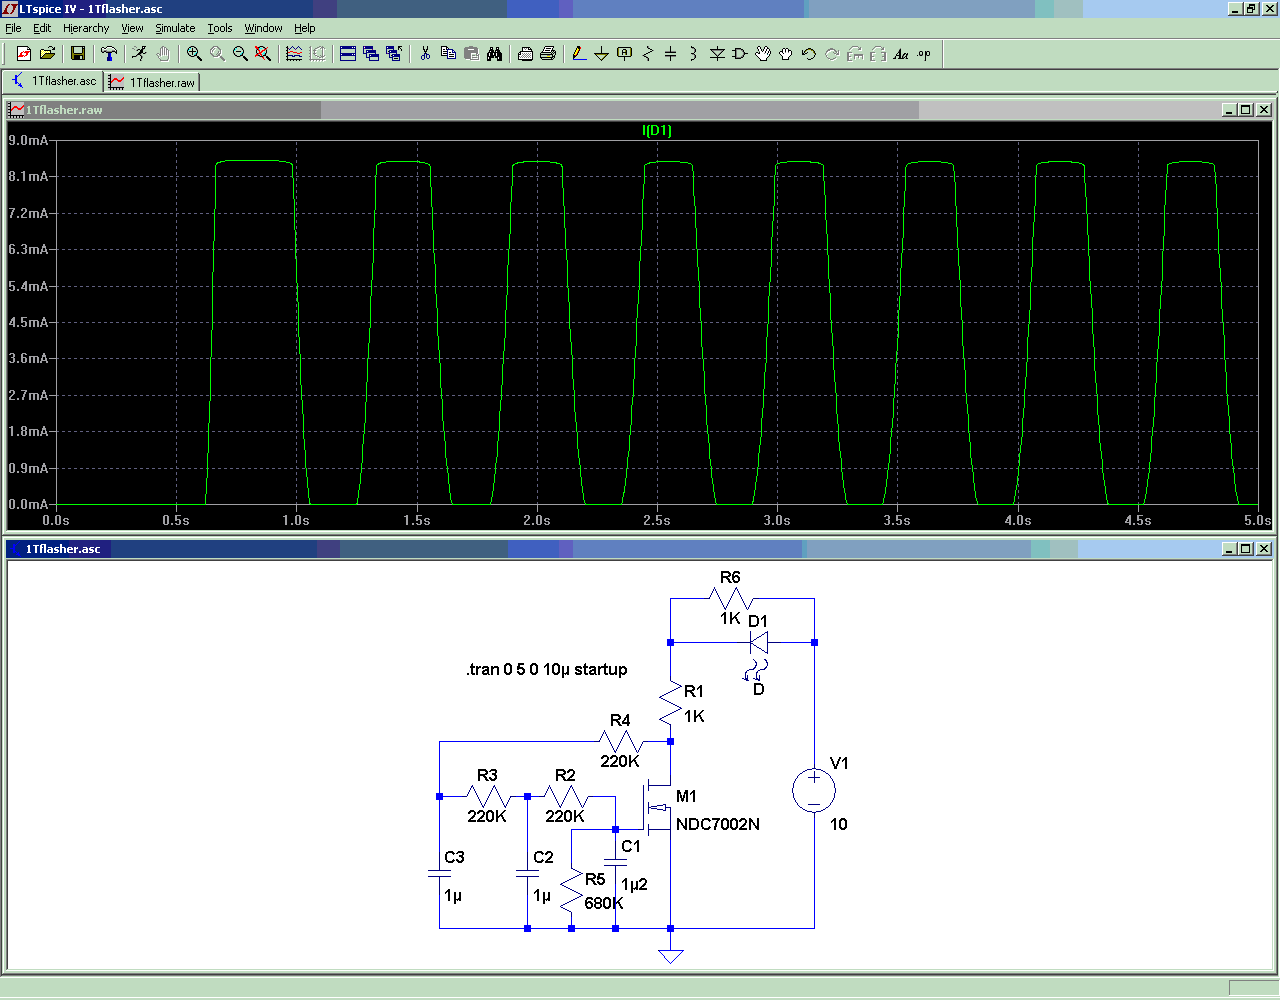
Task: Open the Simulate menu
Action: (x=175, y=28)
